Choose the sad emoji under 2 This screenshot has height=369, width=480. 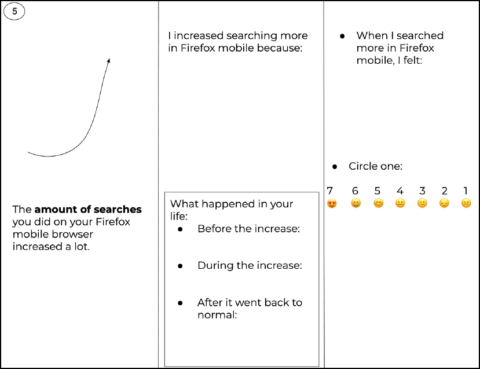pyautogui.click(x=444, y=203)
